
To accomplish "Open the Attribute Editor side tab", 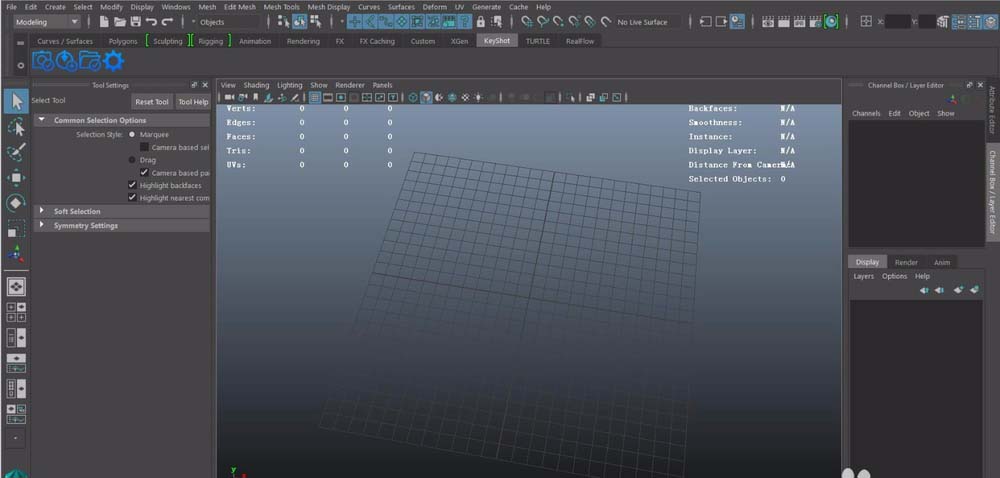I will (992, 110).
